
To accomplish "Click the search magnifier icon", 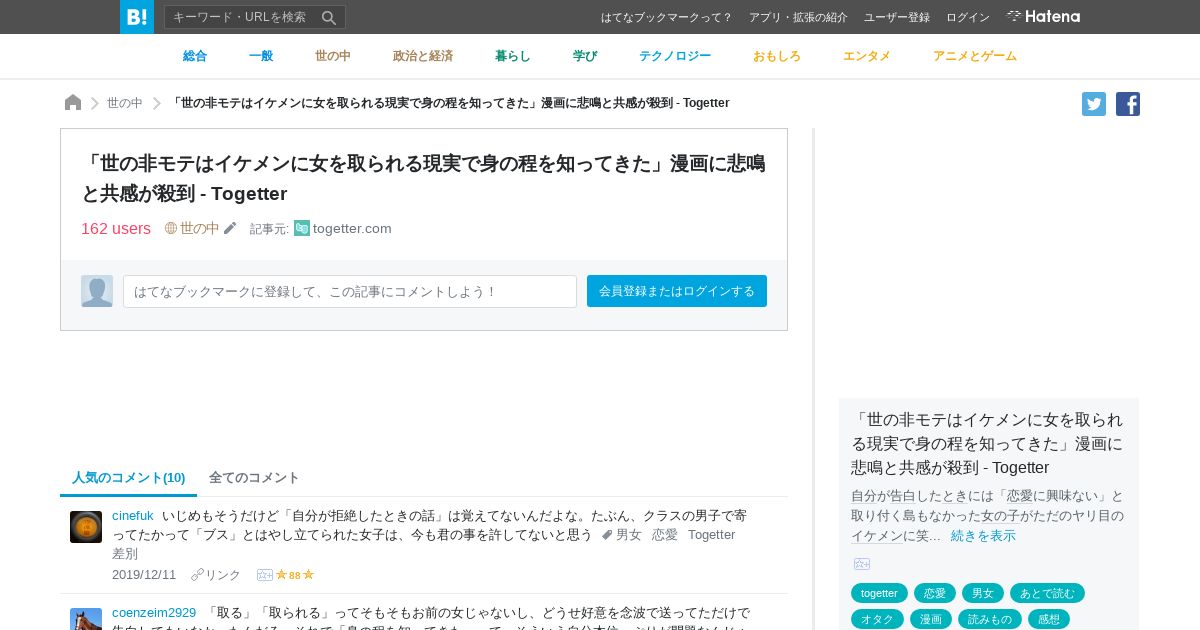I will (329, 17).
